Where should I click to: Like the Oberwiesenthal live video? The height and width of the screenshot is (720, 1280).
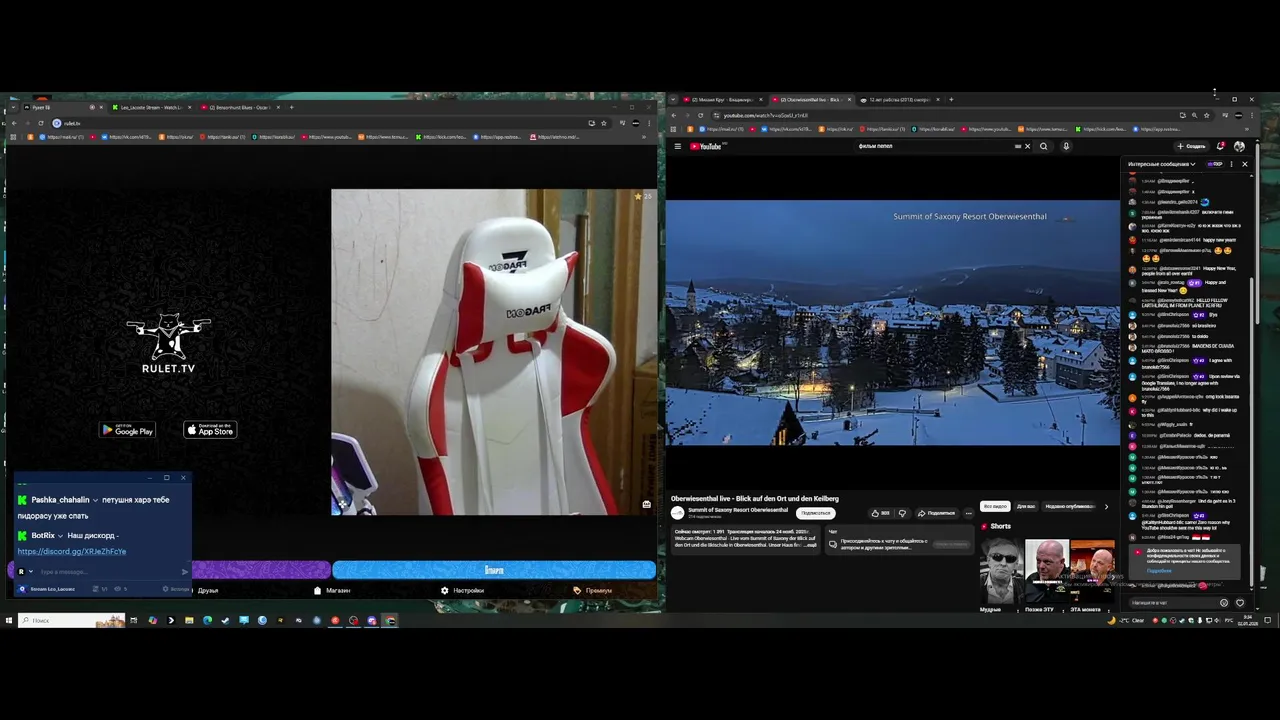[880, 513]
